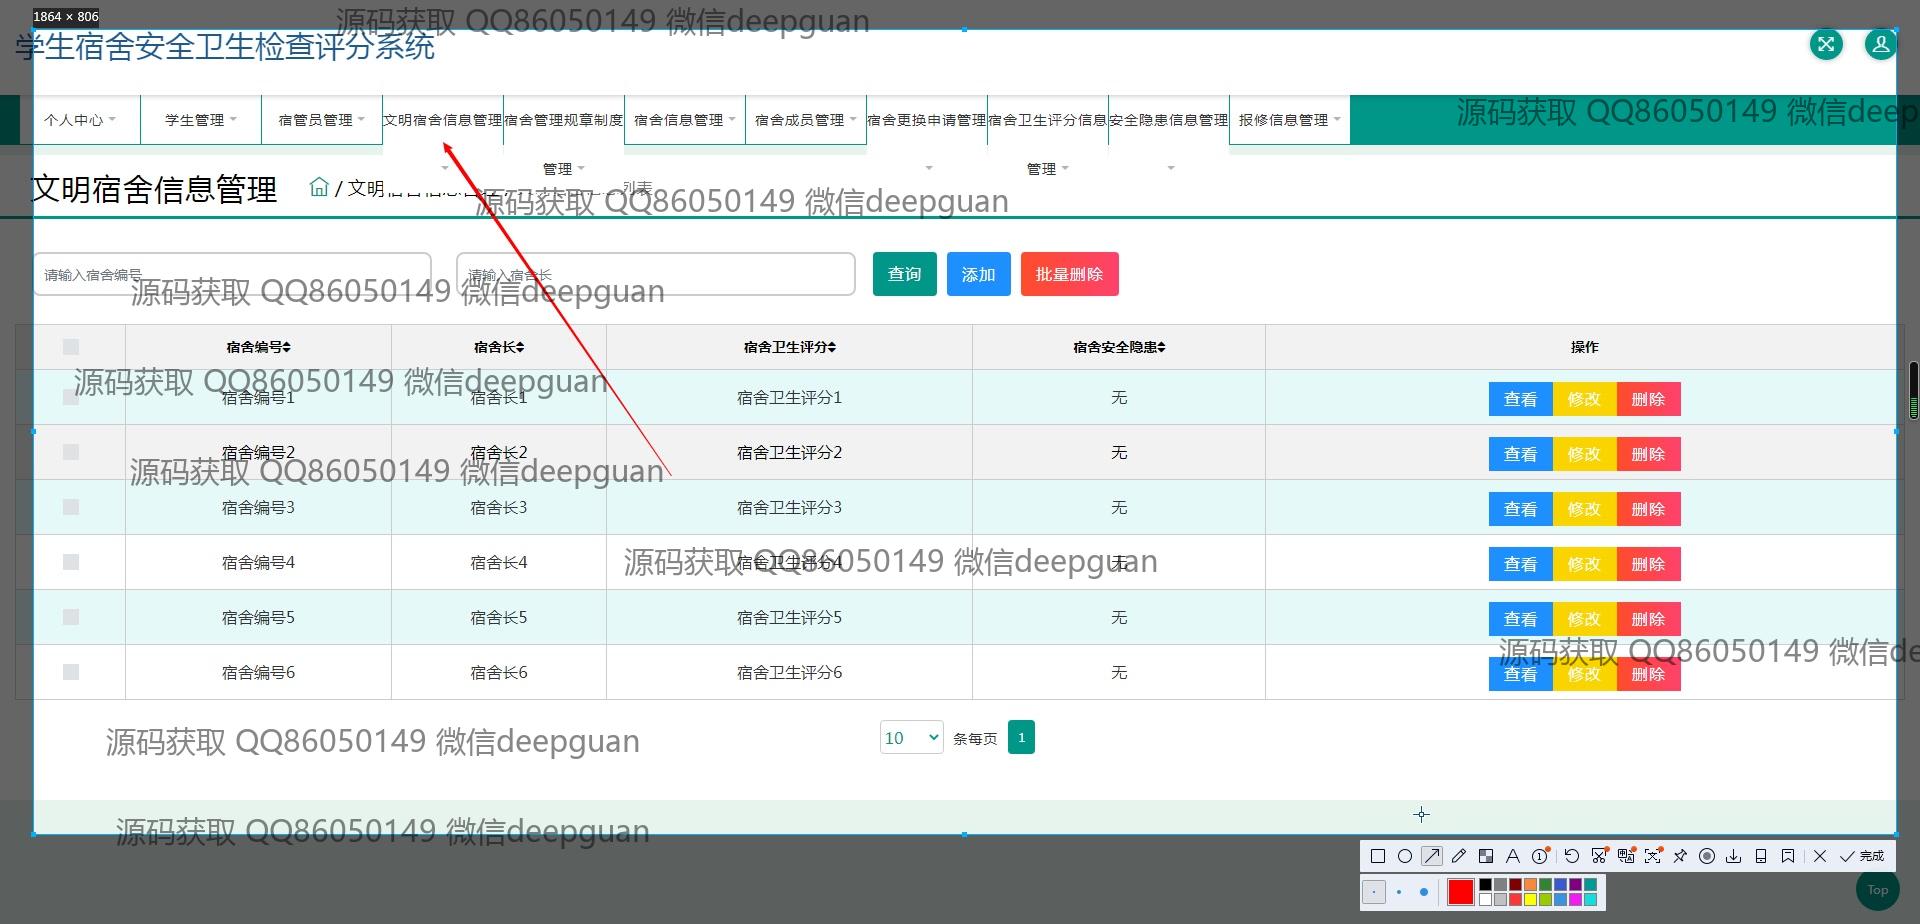Click the home icon in the breadcrumb
The height and width of the screenshot is (924, 1920).
tap(319, 187)
